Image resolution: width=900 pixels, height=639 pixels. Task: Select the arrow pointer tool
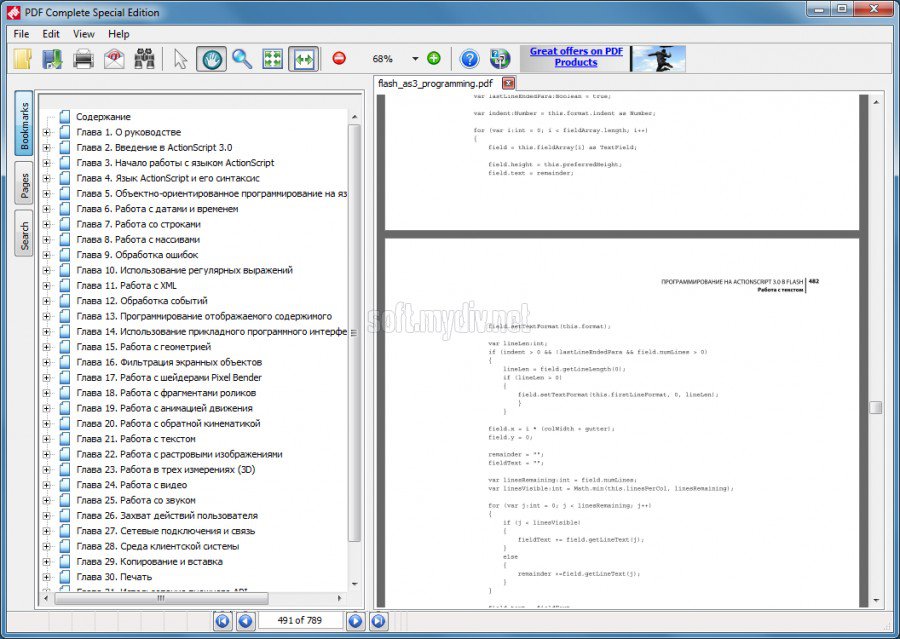click(x=180, y=59)
